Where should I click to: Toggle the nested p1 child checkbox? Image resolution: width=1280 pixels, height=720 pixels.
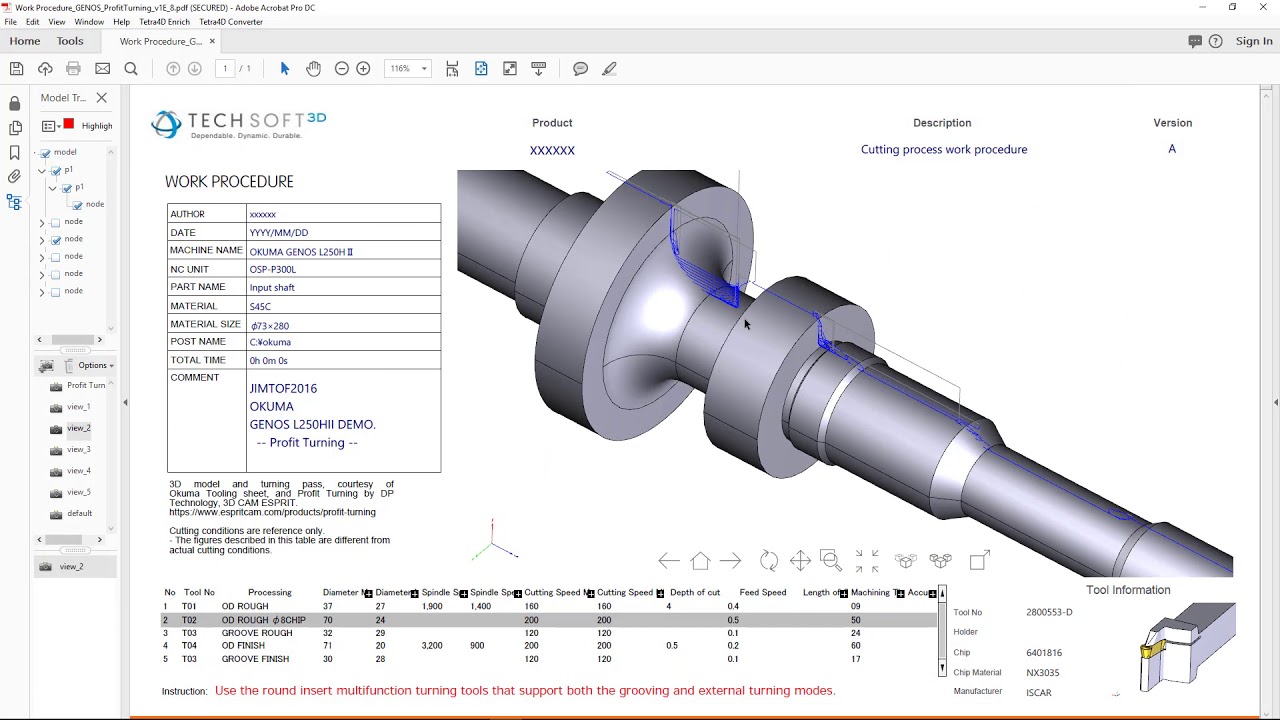[x=67, y=188]
